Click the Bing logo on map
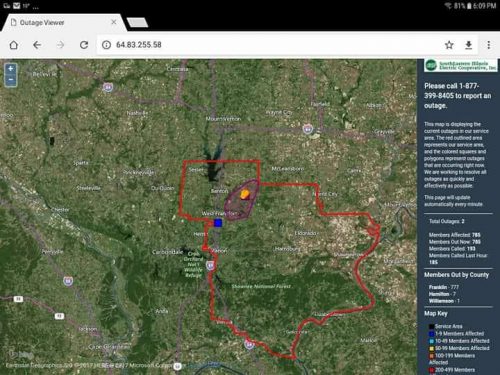500x375 pixels. pyautogui.click(x=21, y=354)
